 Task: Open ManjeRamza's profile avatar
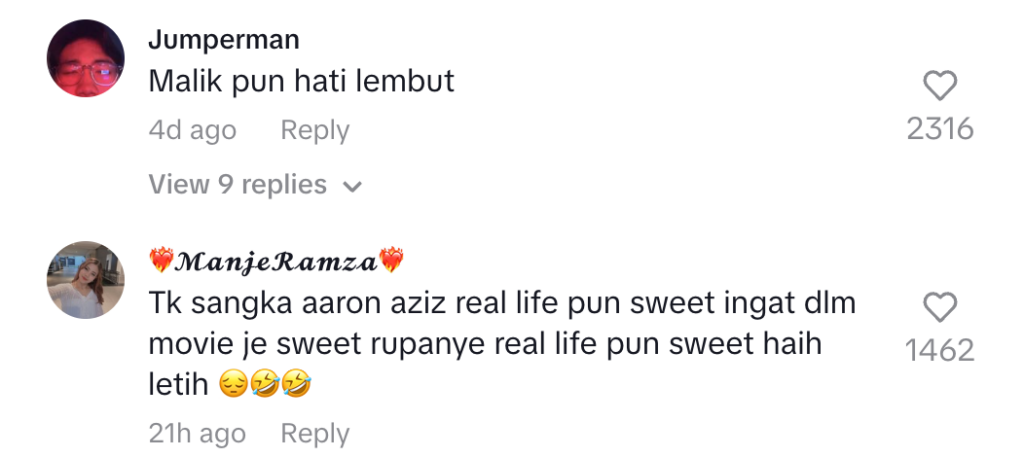pyautogui.click(x=86, y=280)
